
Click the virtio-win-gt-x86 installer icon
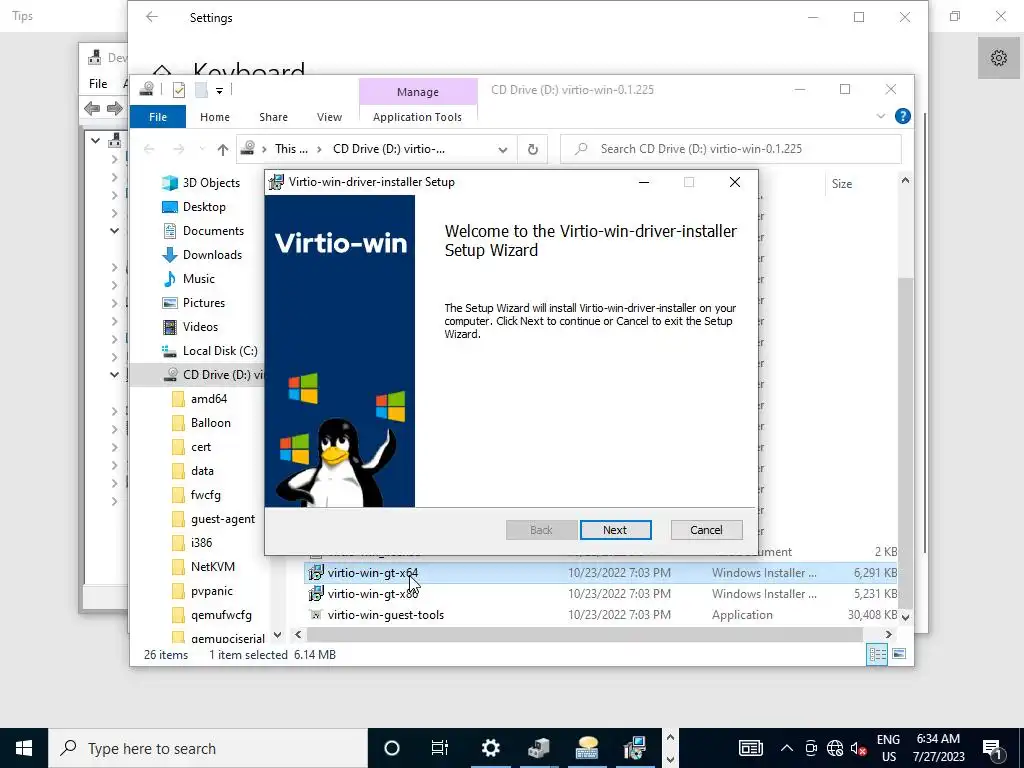pyautogui.click(x=316, y=594)
